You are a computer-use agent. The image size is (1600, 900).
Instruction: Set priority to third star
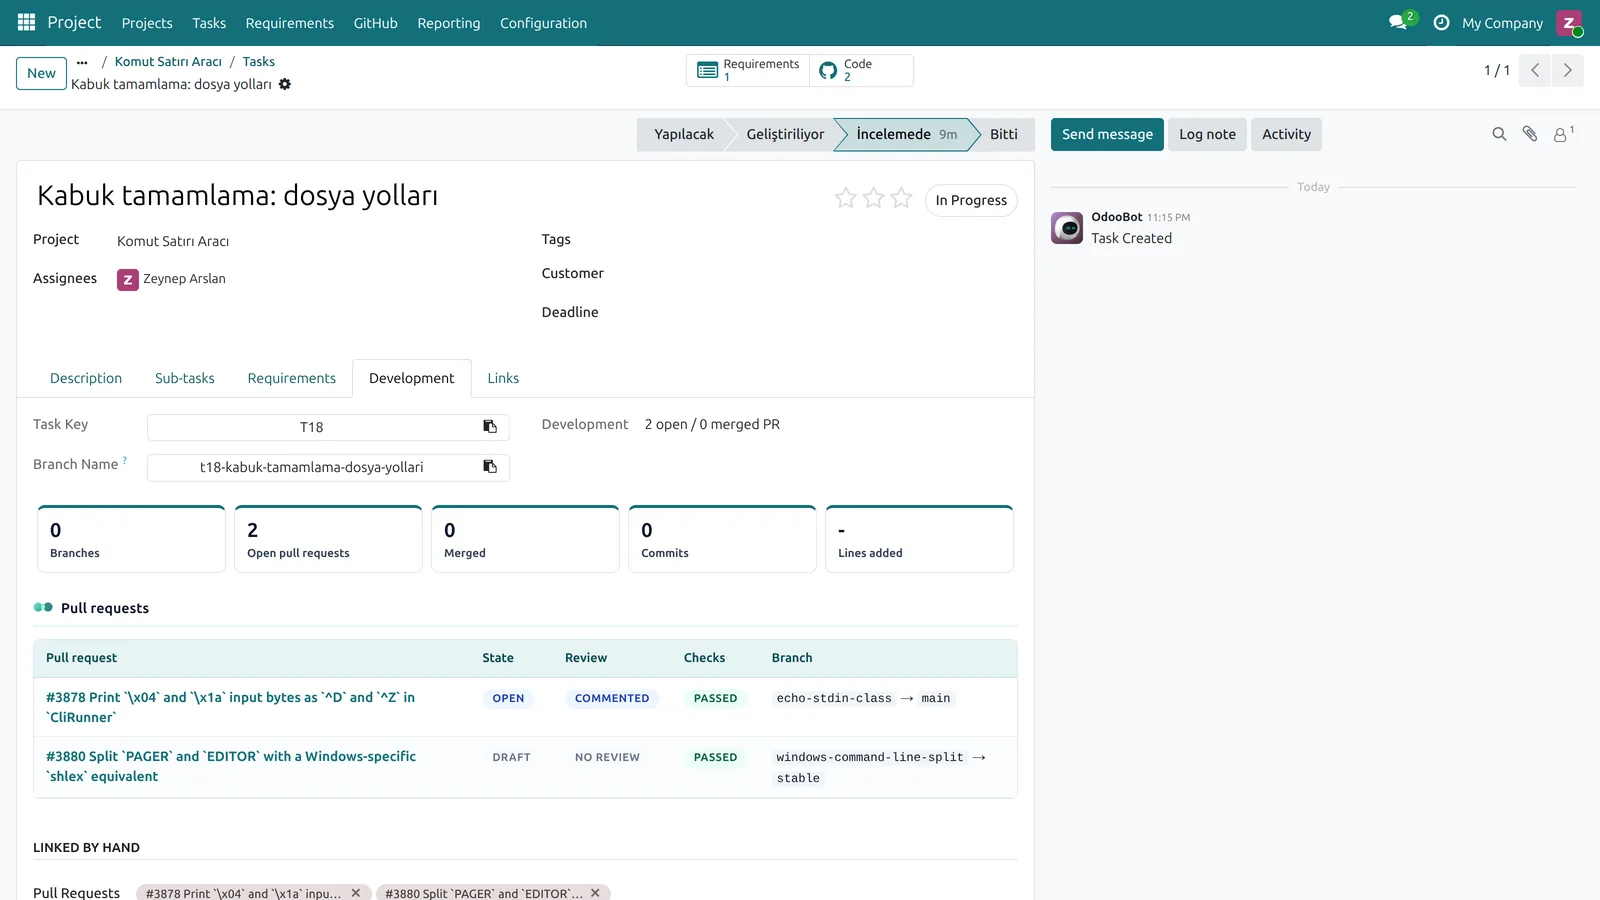902,198
